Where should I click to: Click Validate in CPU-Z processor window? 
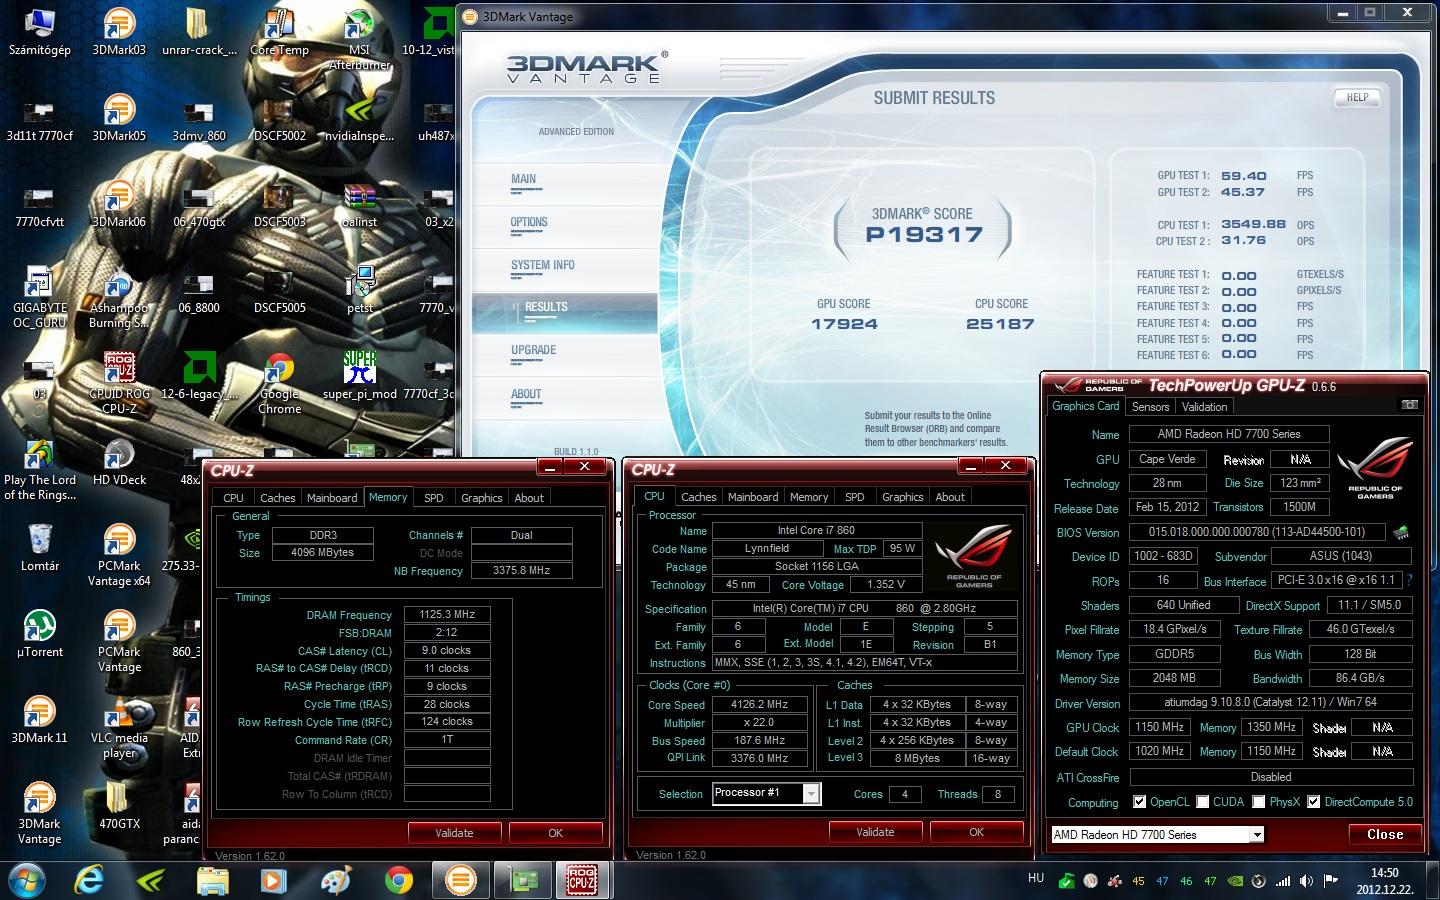tap(875, 831)
